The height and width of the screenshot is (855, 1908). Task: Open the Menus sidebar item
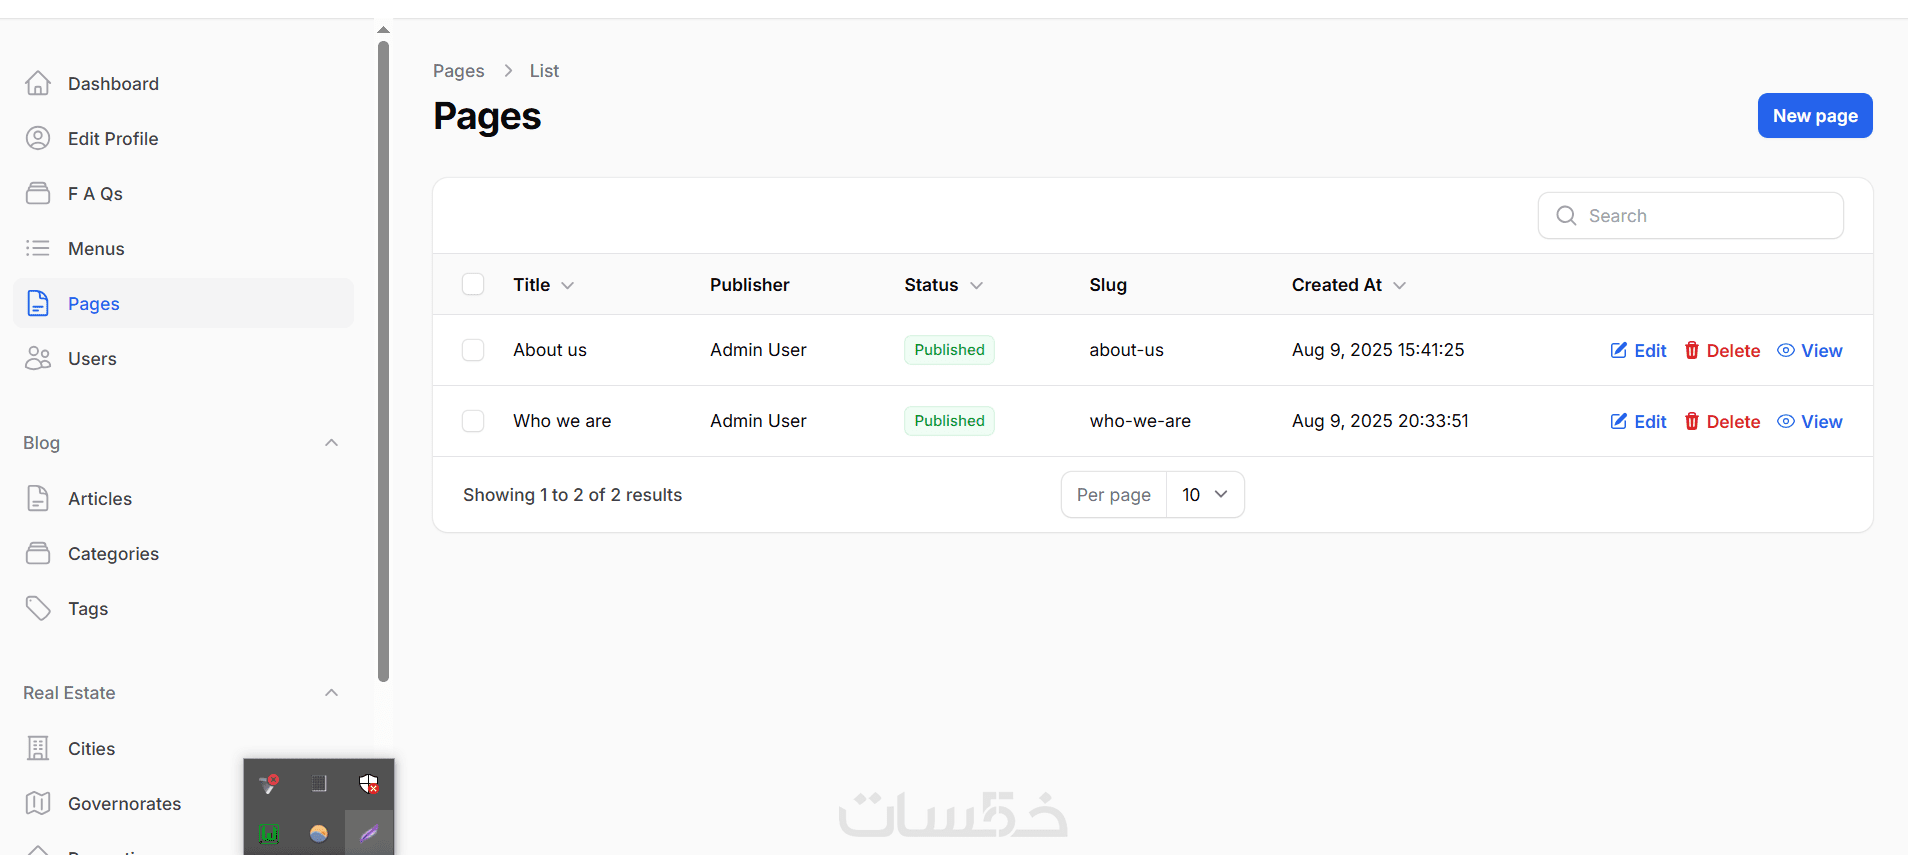click(x=96, y=249)
